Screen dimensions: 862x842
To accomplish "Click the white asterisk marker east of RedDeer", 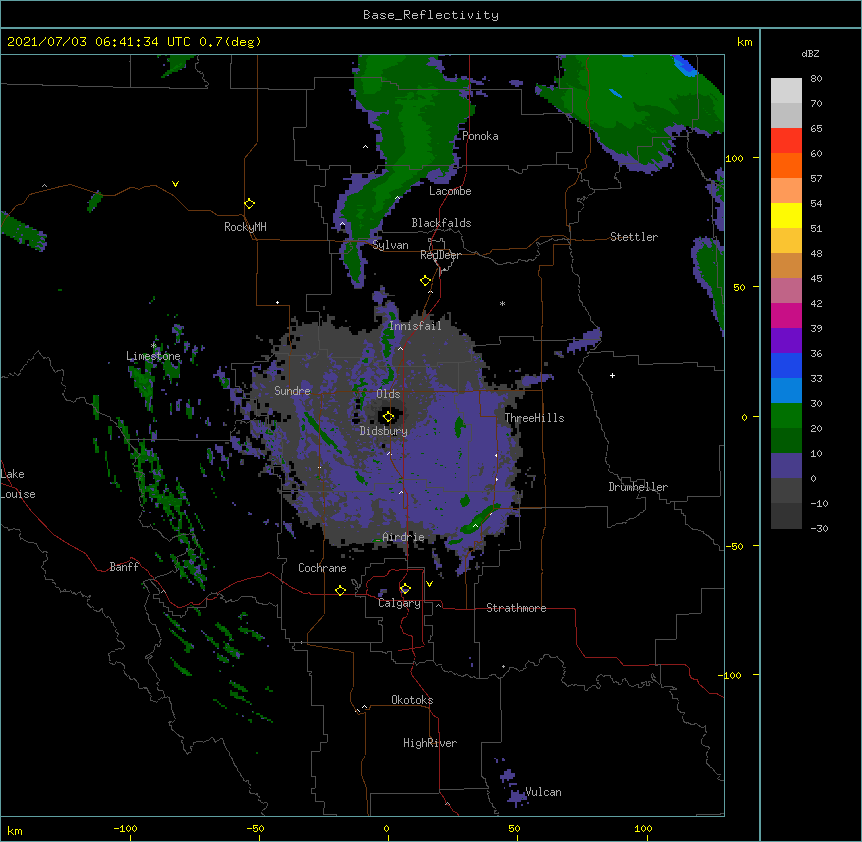I will click(502, 303).
